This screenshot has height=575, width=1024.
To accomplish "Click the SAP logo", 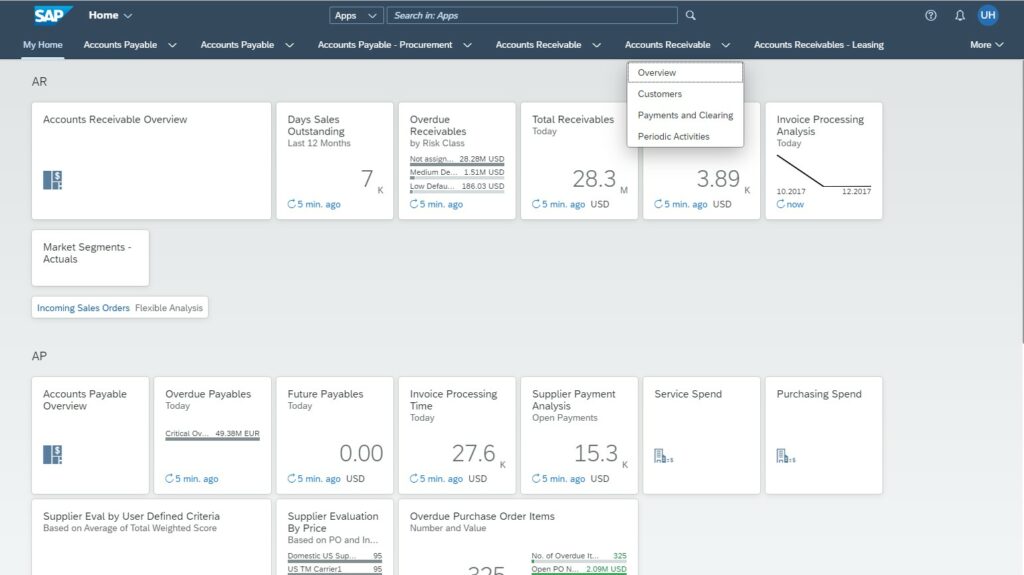I will [52, 15].
